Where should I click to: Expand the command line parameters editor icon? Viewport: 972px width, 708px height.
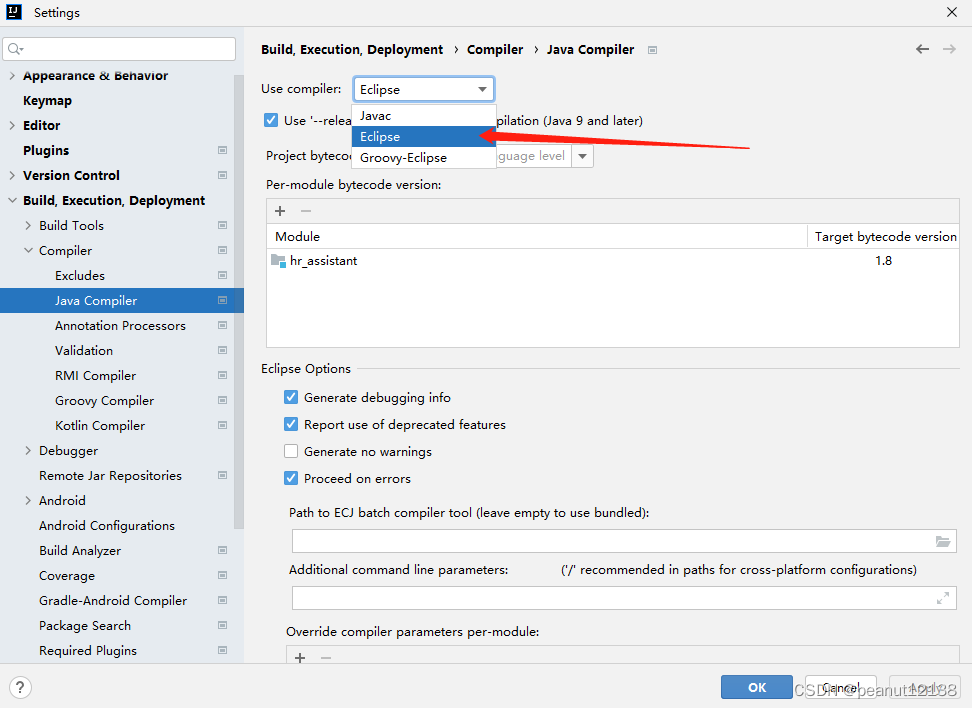pos(943,598)
